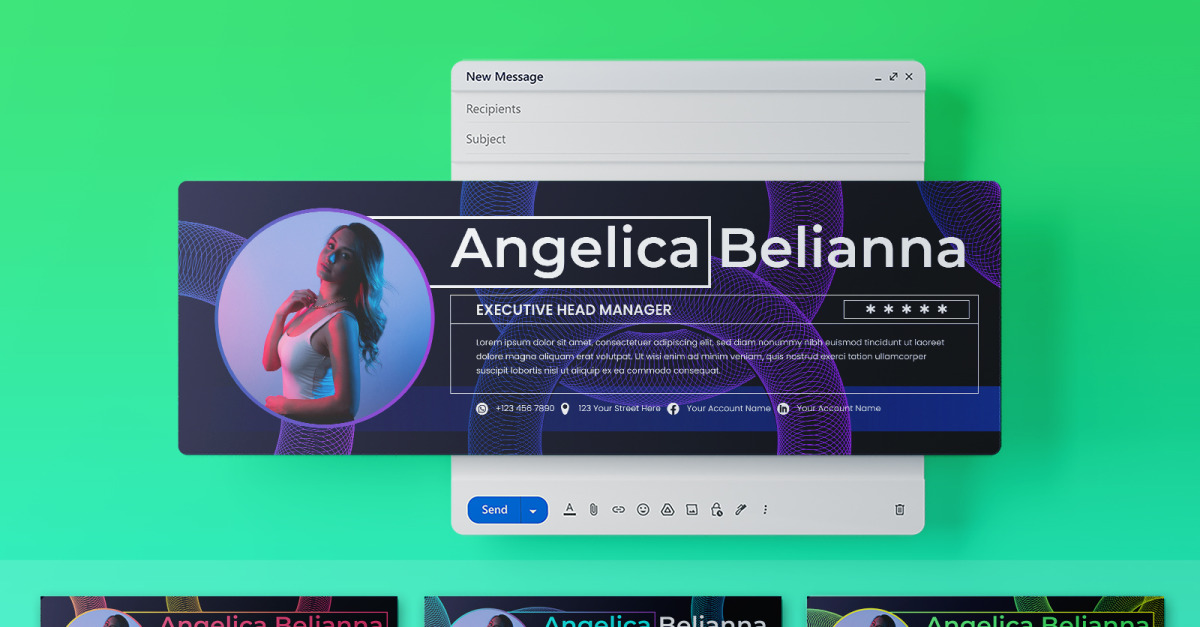Toggle confidential mode lock icon

tap(716, 510)
